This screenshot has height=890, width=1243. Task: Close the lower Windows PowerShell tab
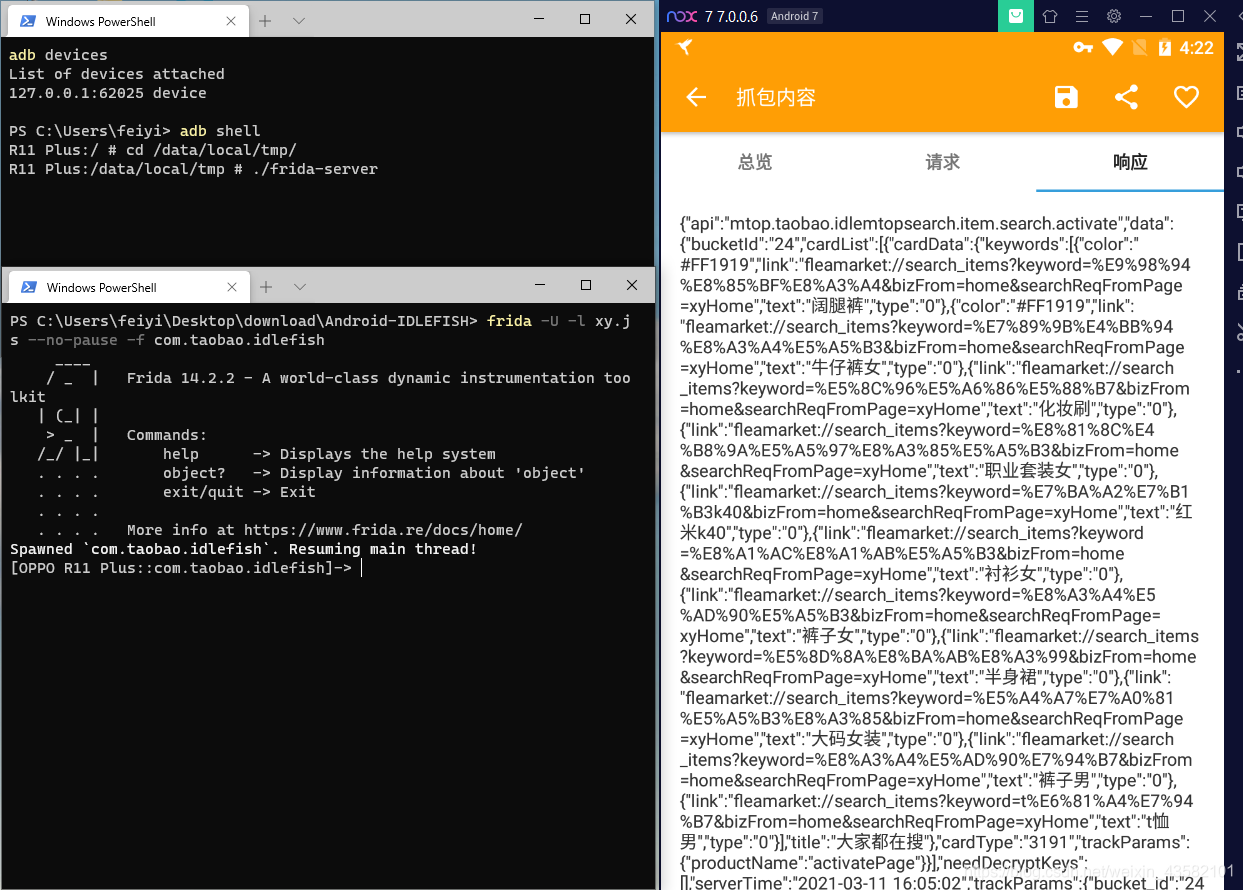point(231,288)
